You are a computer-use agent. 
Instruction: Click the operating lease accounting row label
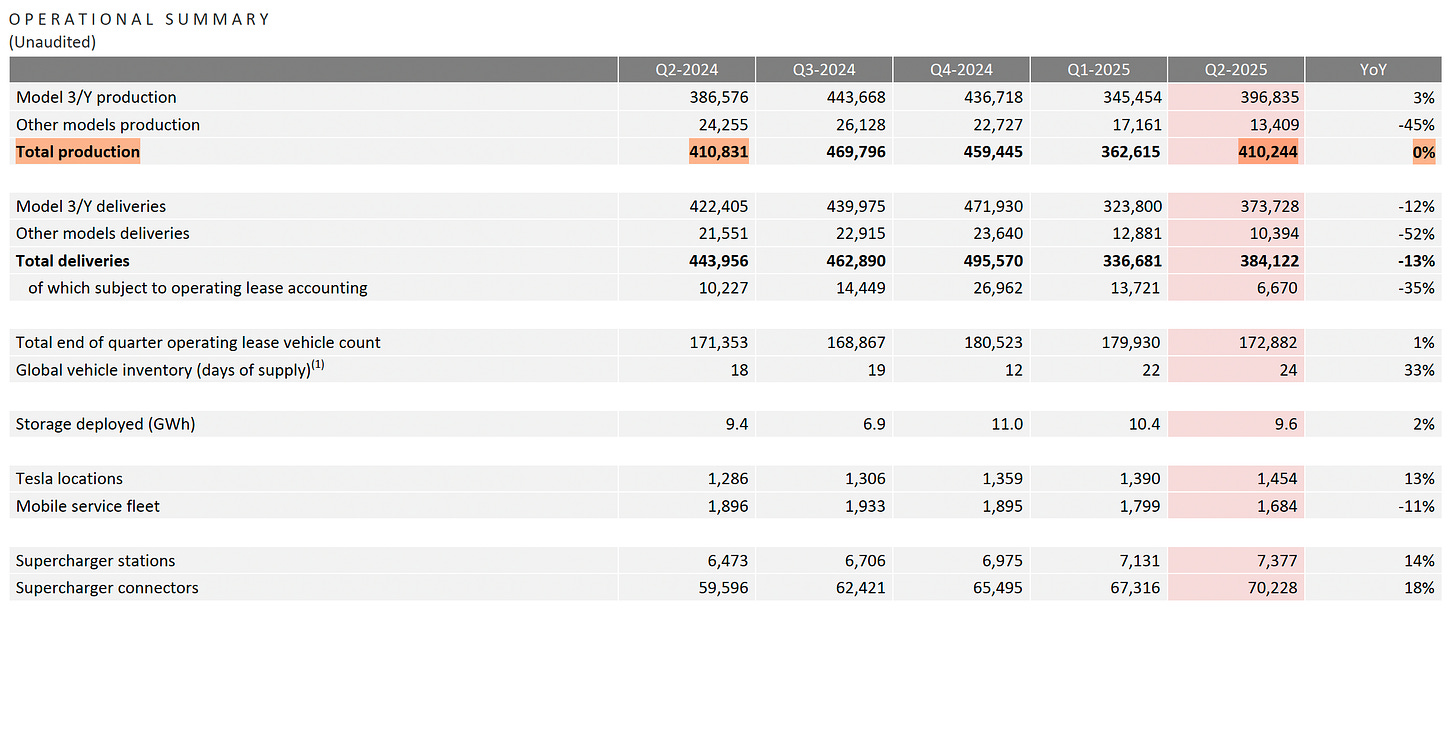point(198,288)
